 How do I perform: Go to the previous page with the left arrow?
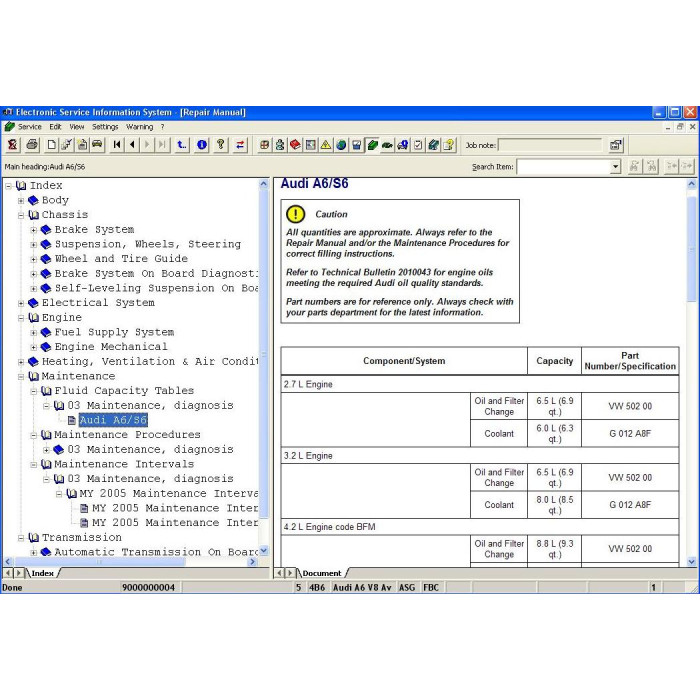pos(132,145)
